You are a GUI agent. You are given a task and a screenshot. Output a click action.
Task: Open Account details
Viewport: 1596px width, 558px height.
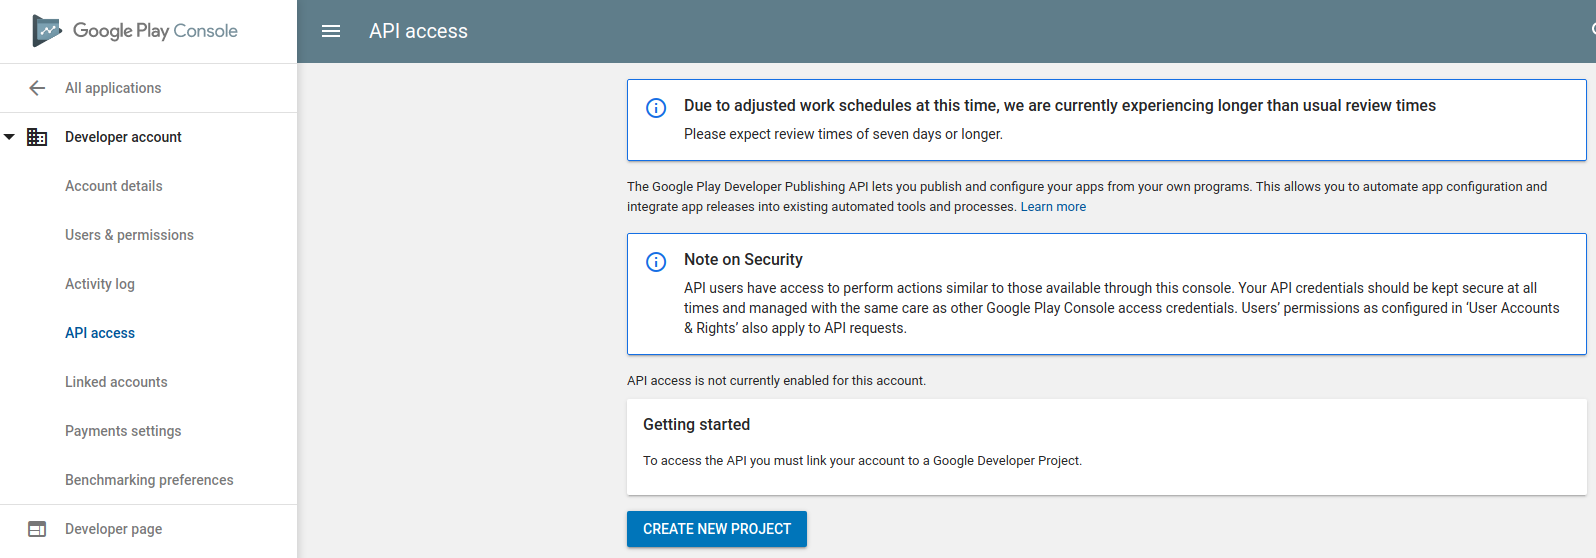tap(113, 186)
